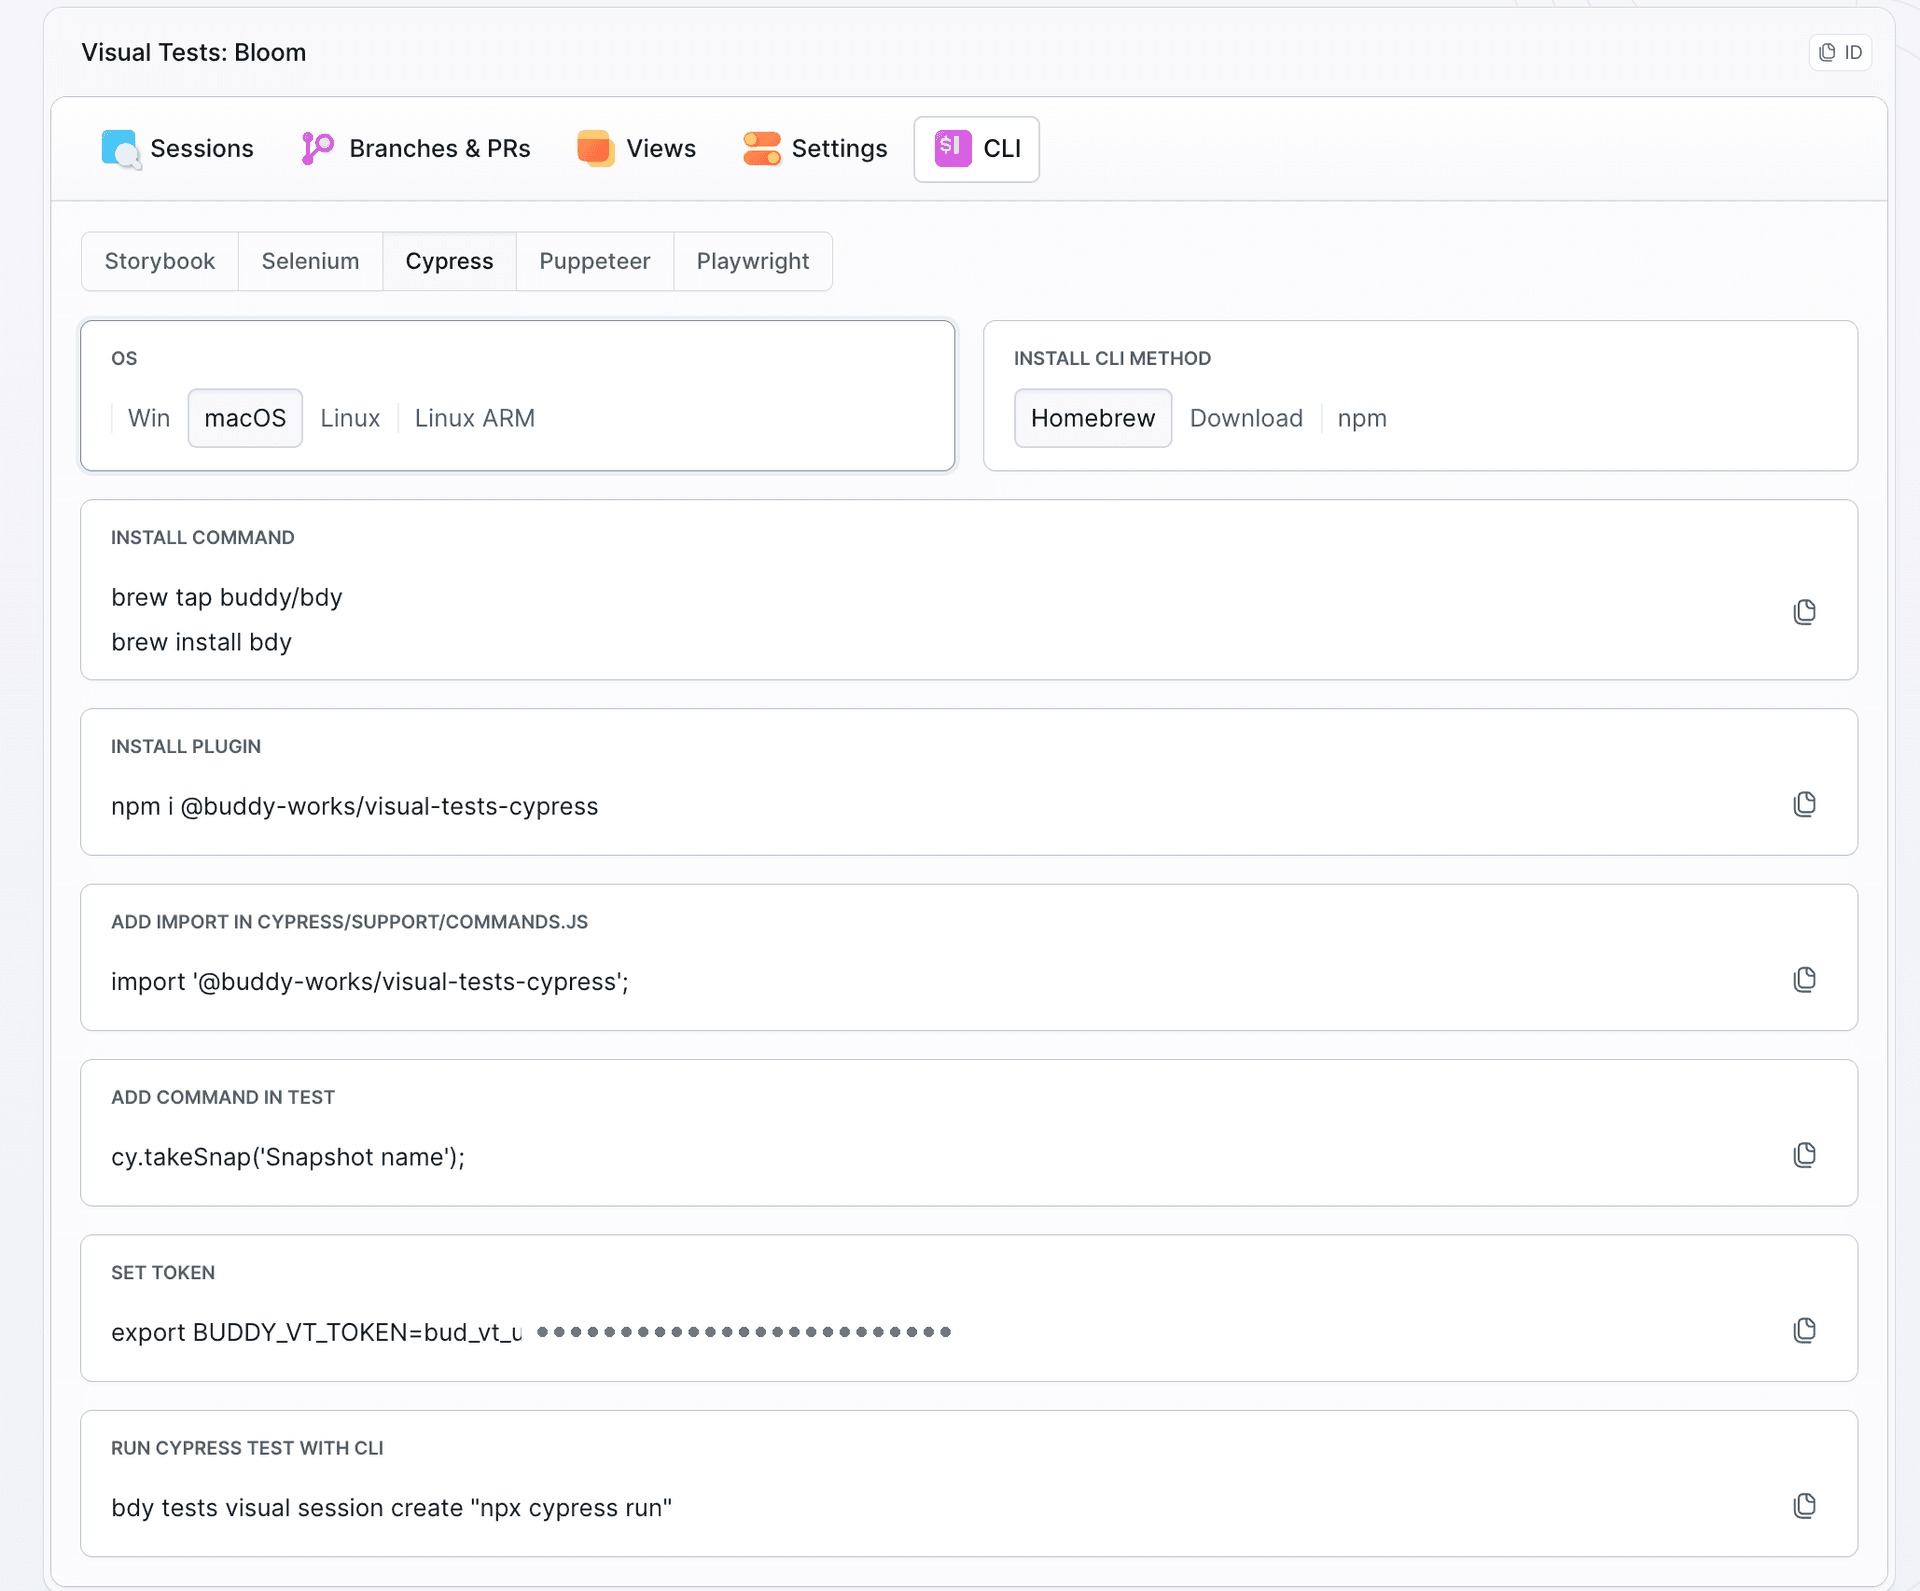Click the cy.takeSnap('Snapshot name') text
The height and width of the screenshot is (1591, 1920).
point(288,1157)
